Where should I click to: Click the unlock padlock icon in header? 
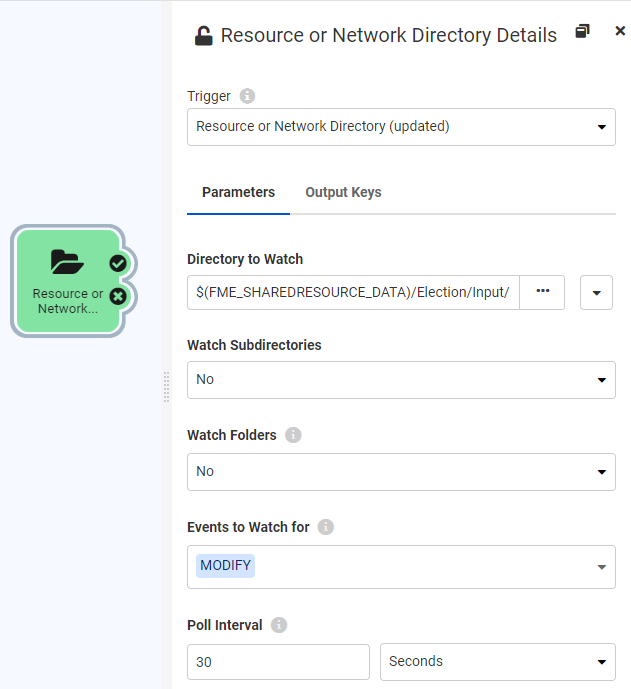(203, 36)
